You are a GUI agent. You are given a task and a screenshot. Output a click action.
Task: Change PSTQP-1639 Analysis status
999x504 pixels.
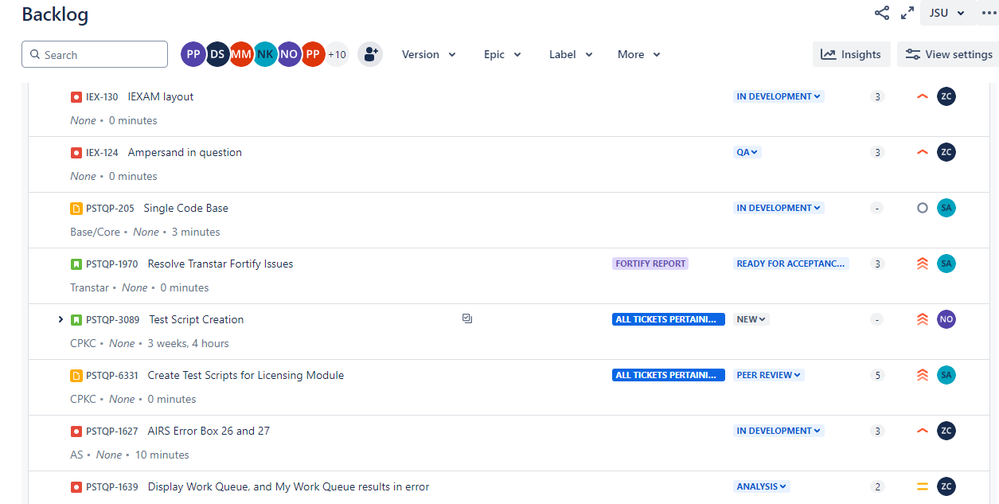tap(761, 487)
